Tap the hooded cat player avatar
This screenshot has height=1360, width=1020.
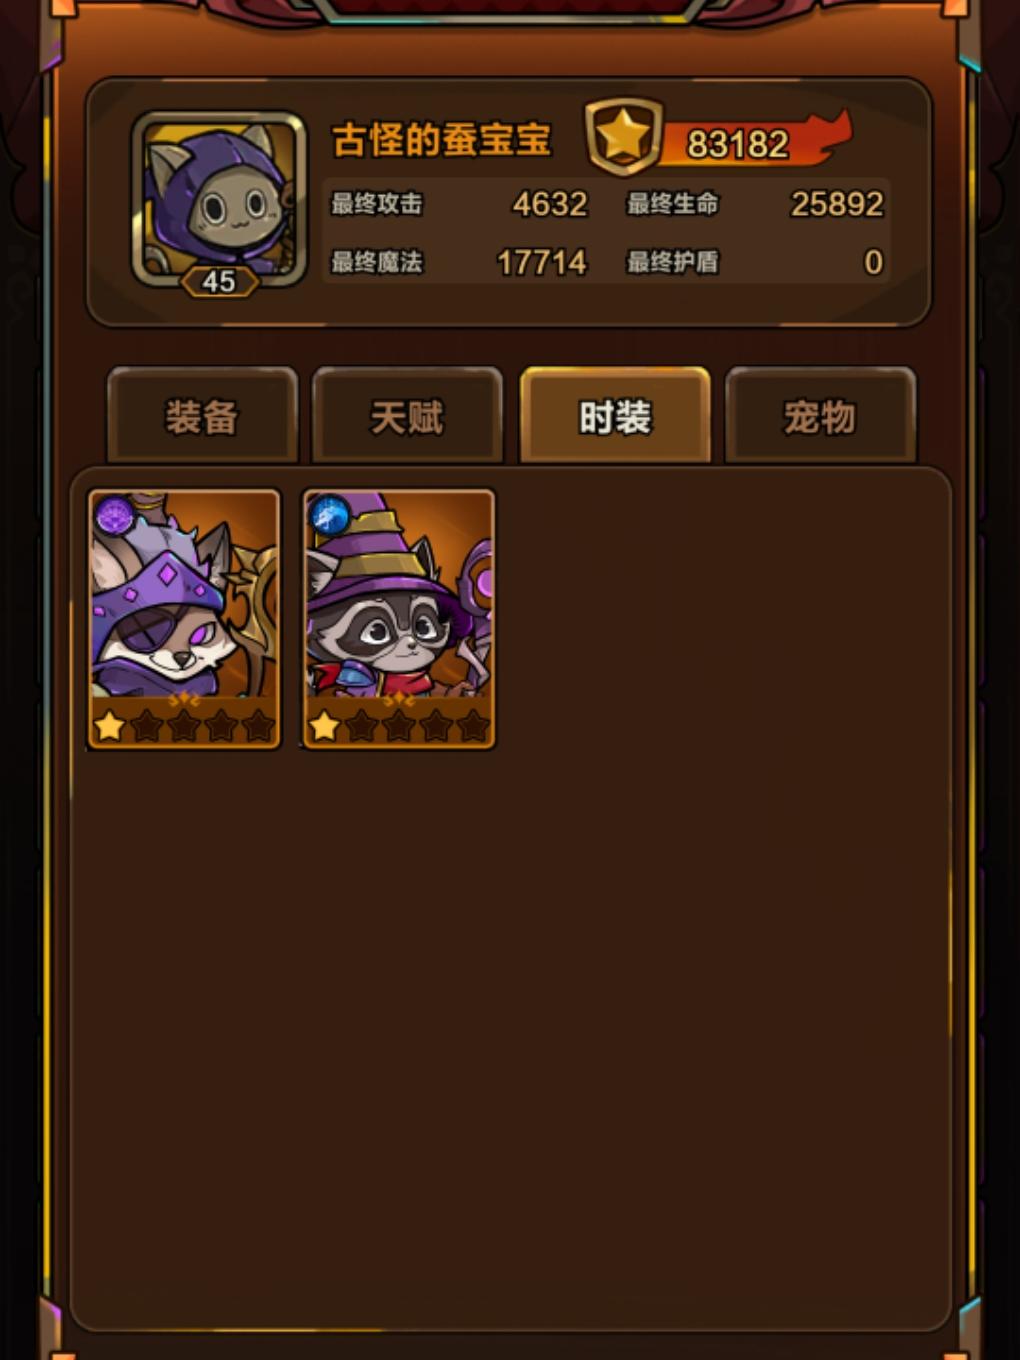coord(220,198)
